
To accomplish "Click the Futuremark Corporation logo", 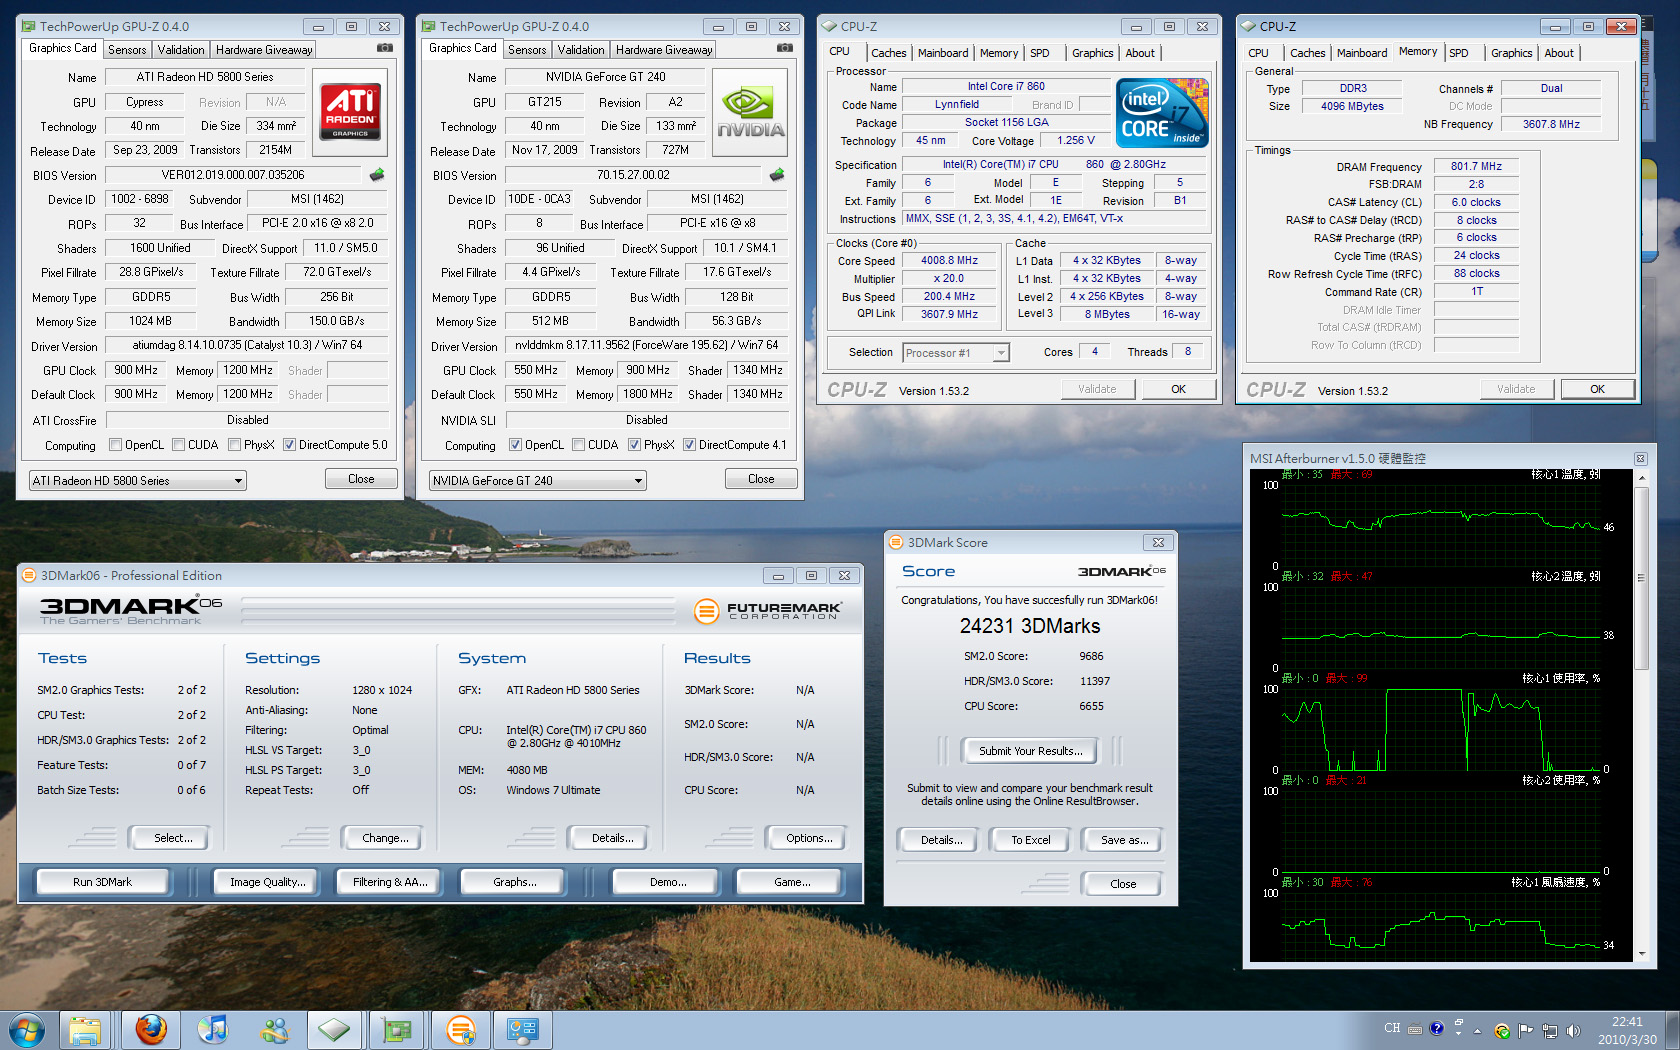I will [768, 611].
